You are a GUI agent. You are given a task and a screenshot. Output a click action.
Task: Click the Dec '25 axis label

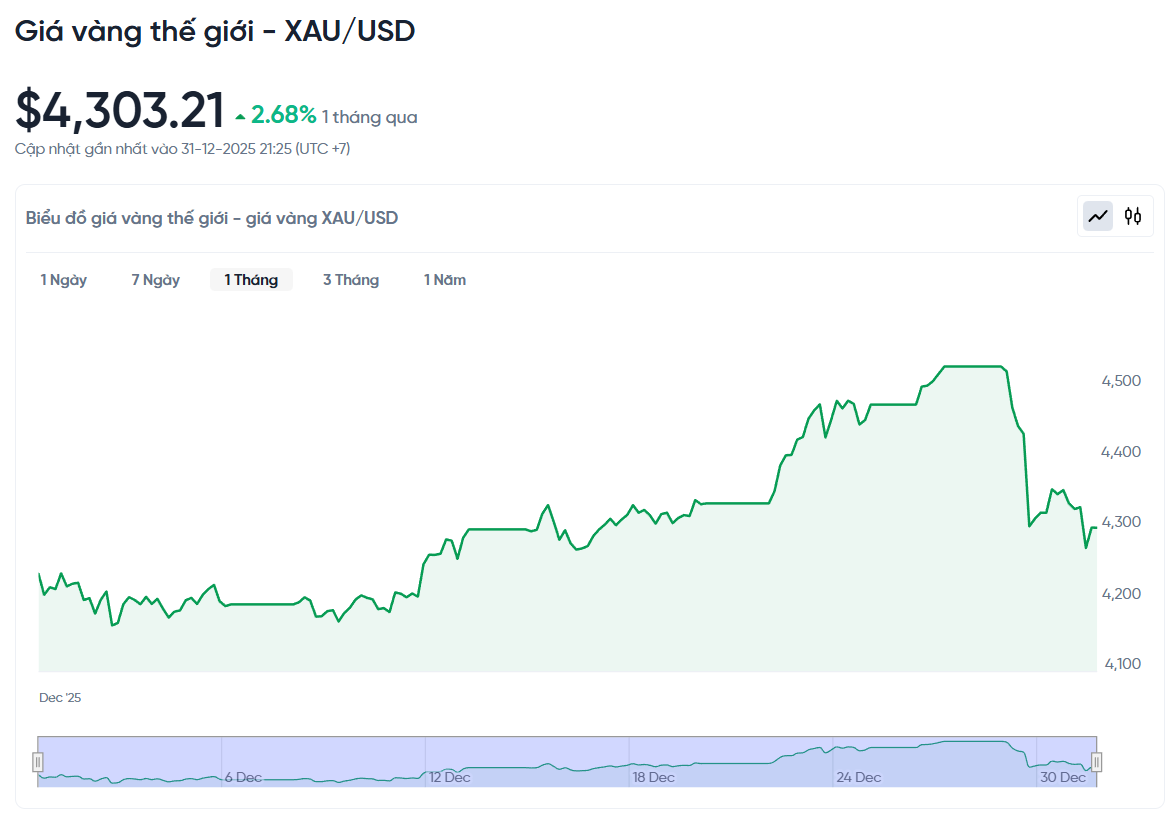60,697
